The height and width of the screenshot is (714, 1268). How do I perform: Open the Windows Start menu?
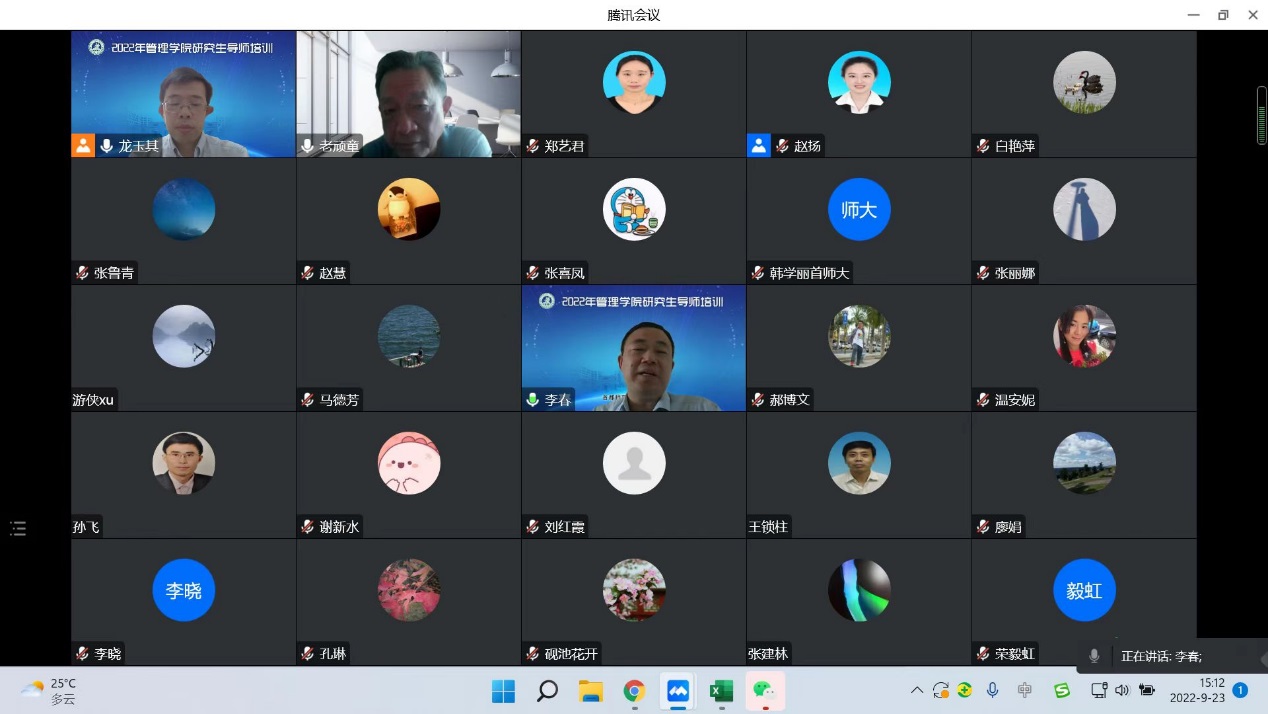[503, 691]
